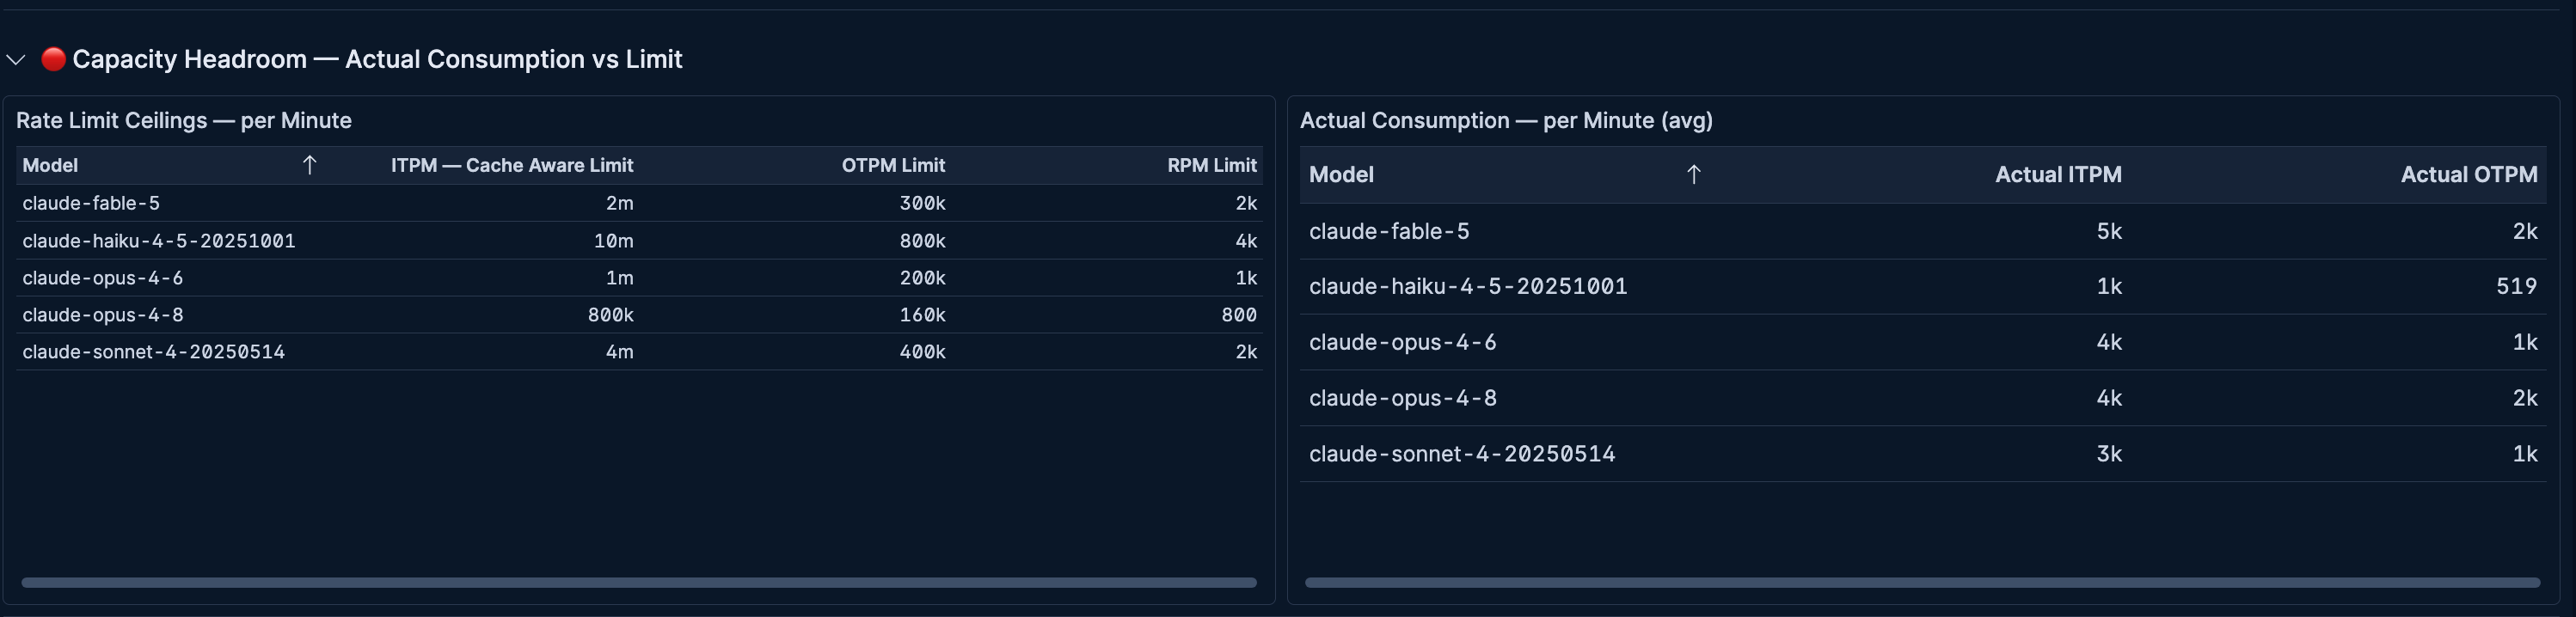
Task: Open the Actual Consumption — per Minute panel title
Action: click(1506, 120)
